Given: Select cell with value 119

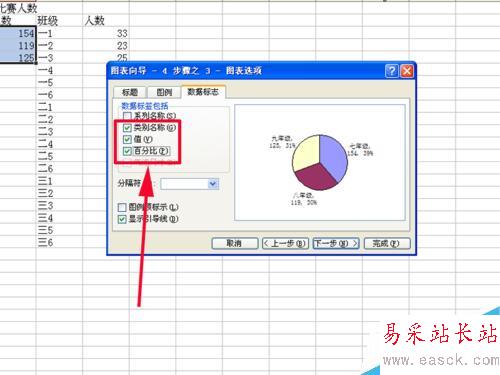Looking at the screenshot, I should (x=18, y=46).
